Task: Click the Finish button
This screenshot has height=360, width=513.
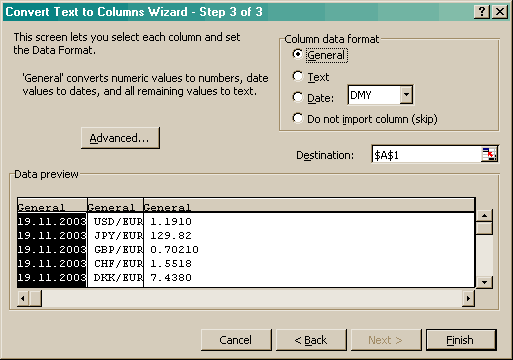Action: coord(461,340)
